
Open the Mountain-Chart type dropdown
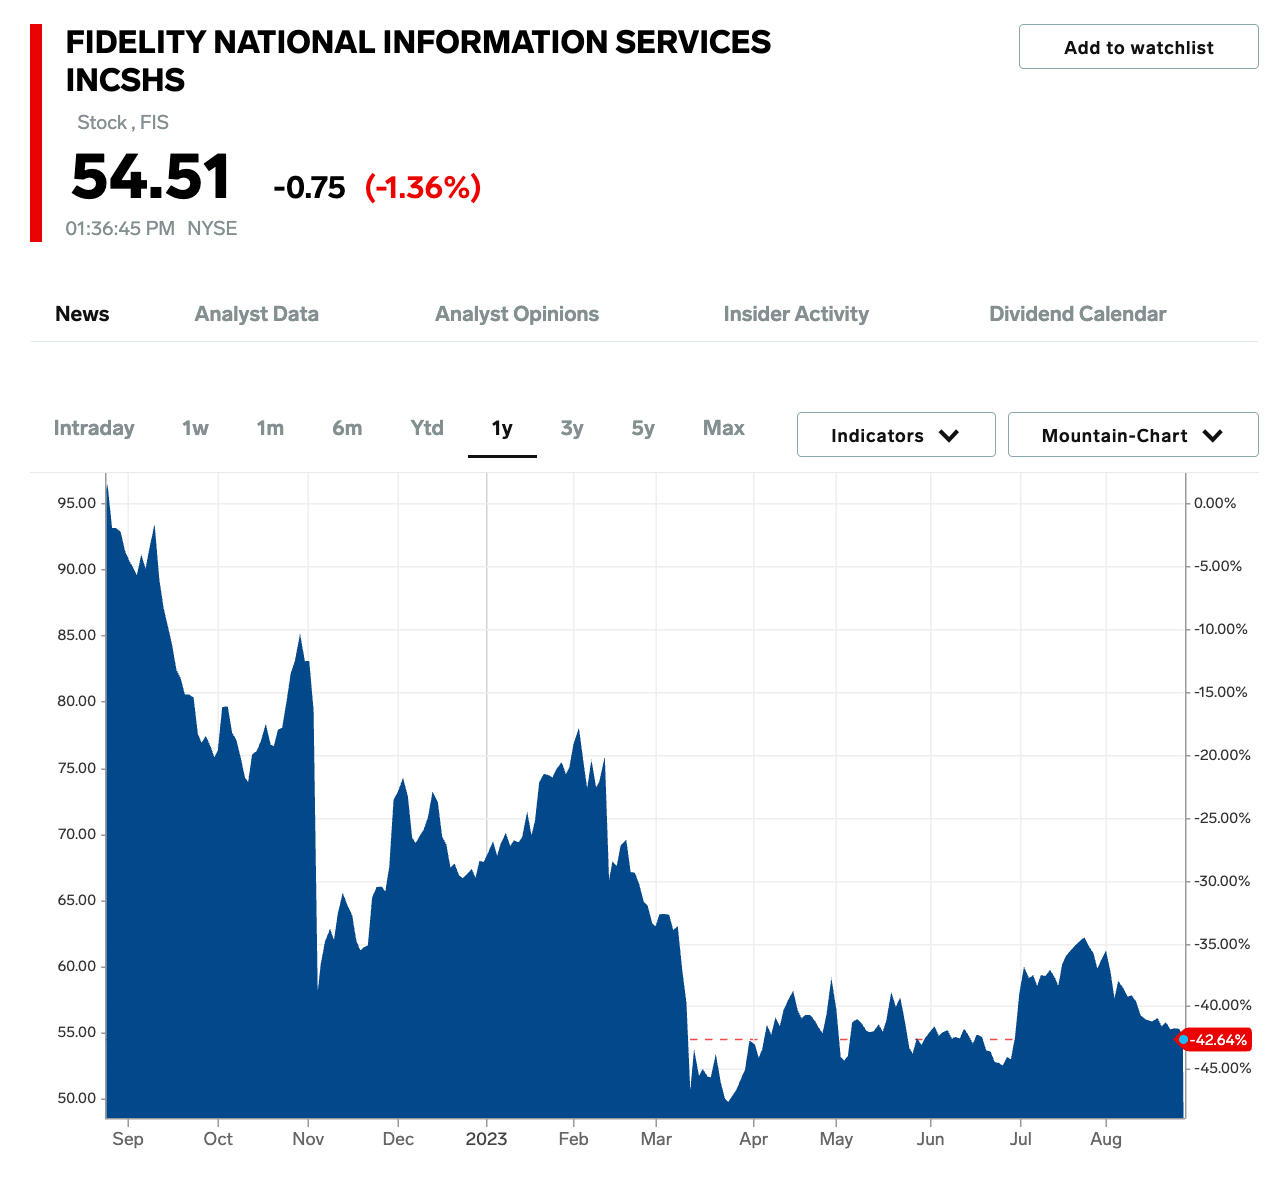point(1133,435)
